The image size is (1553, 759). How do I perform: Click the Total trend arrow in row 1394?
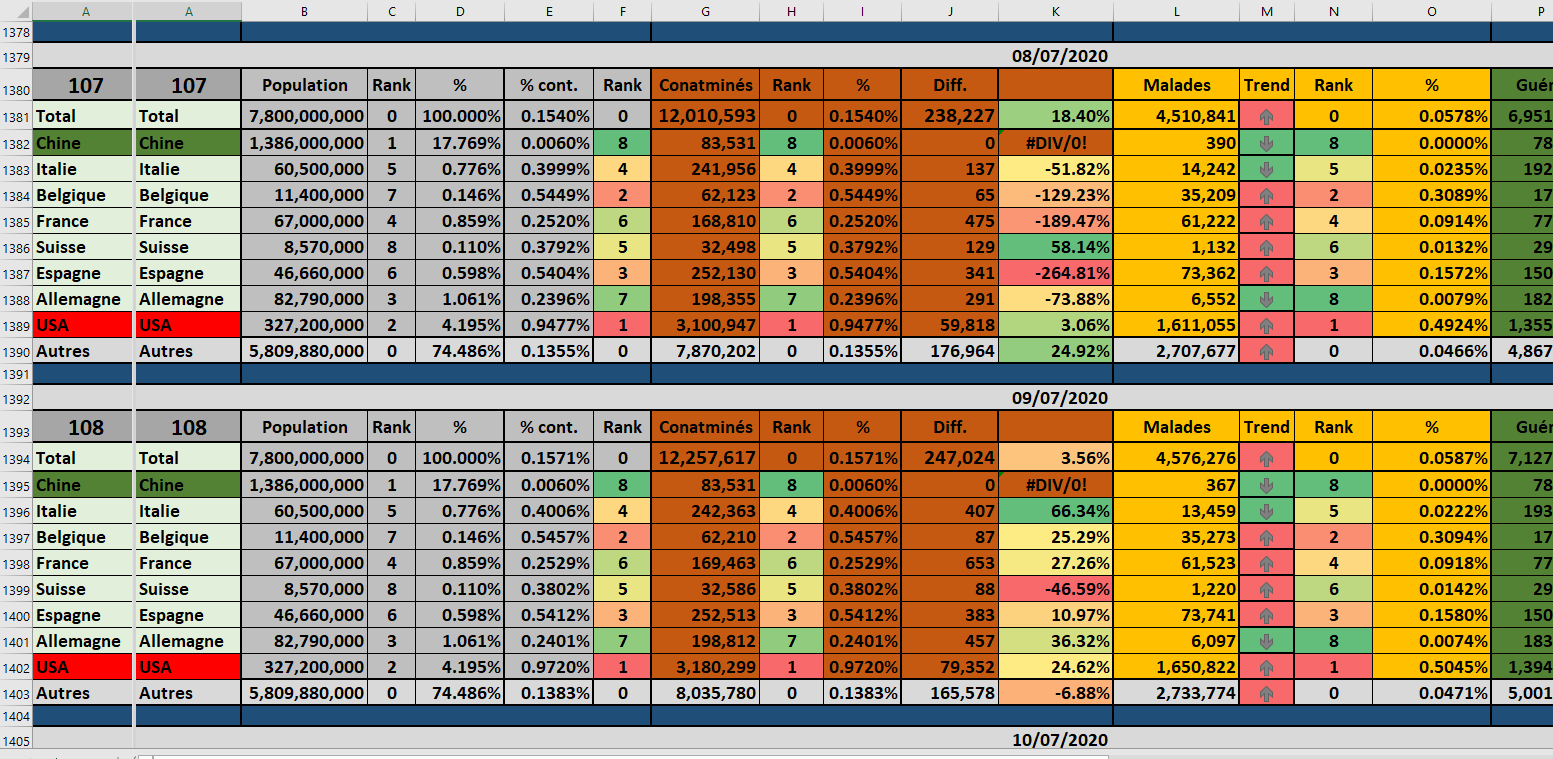[1266, 458]
